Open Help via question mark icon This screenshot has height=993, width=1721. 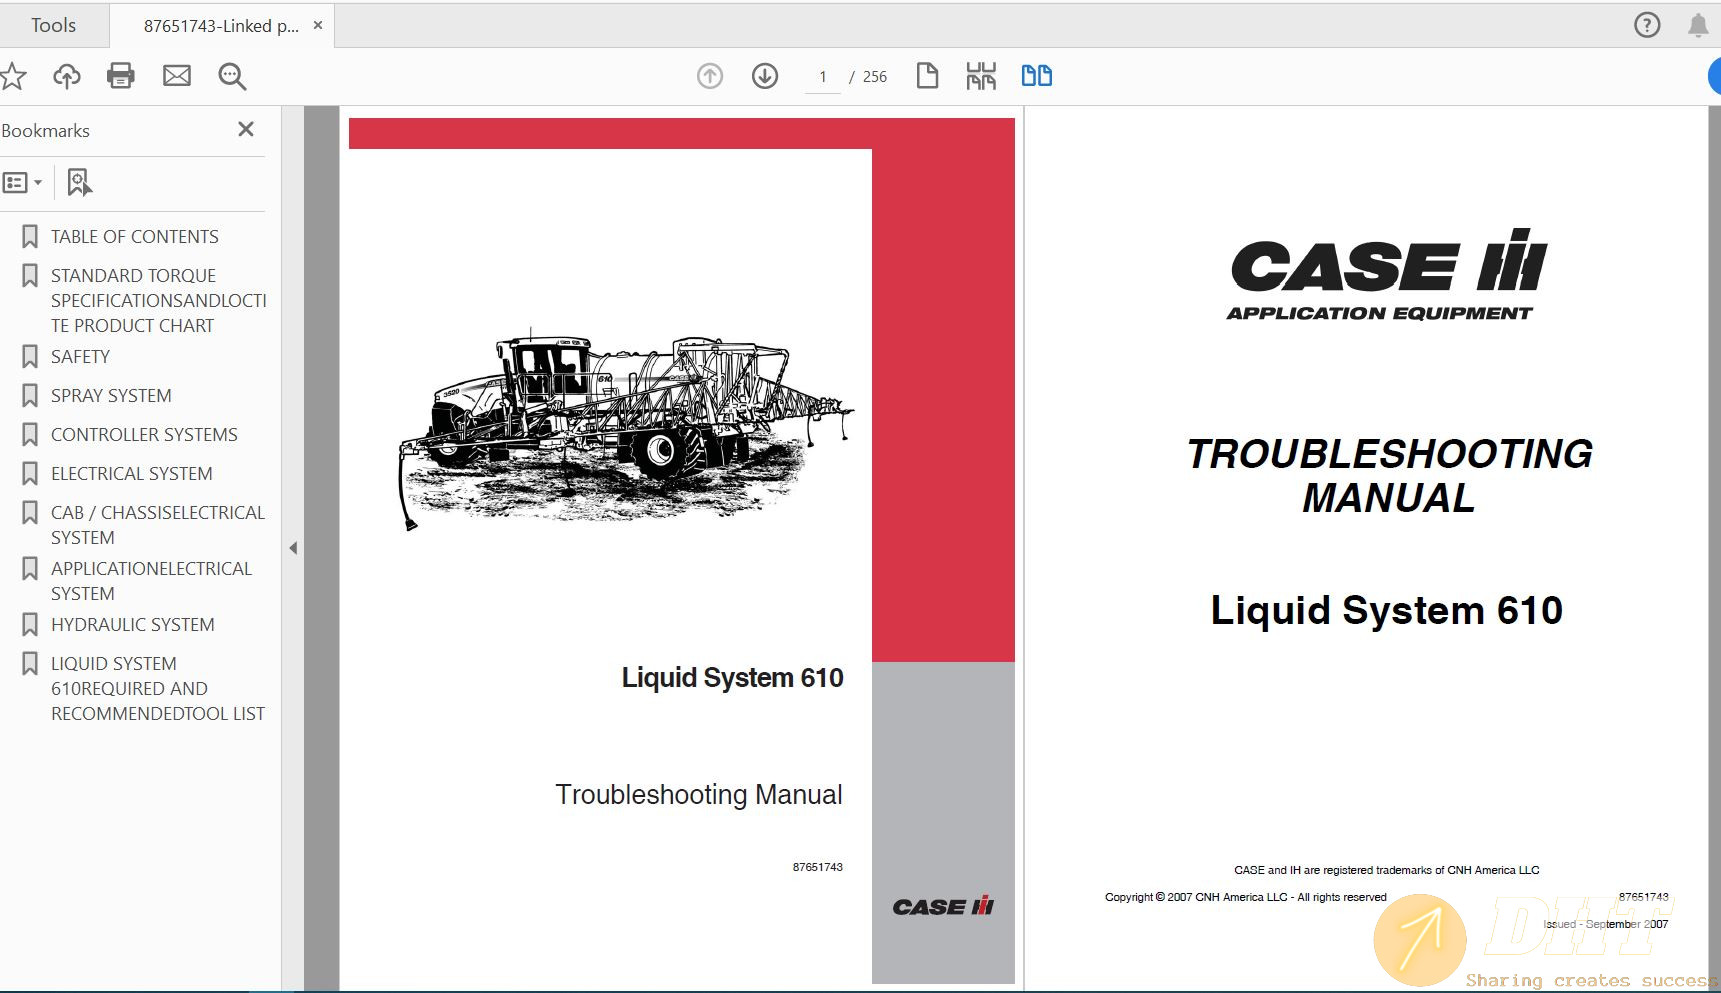point(1645,25)
